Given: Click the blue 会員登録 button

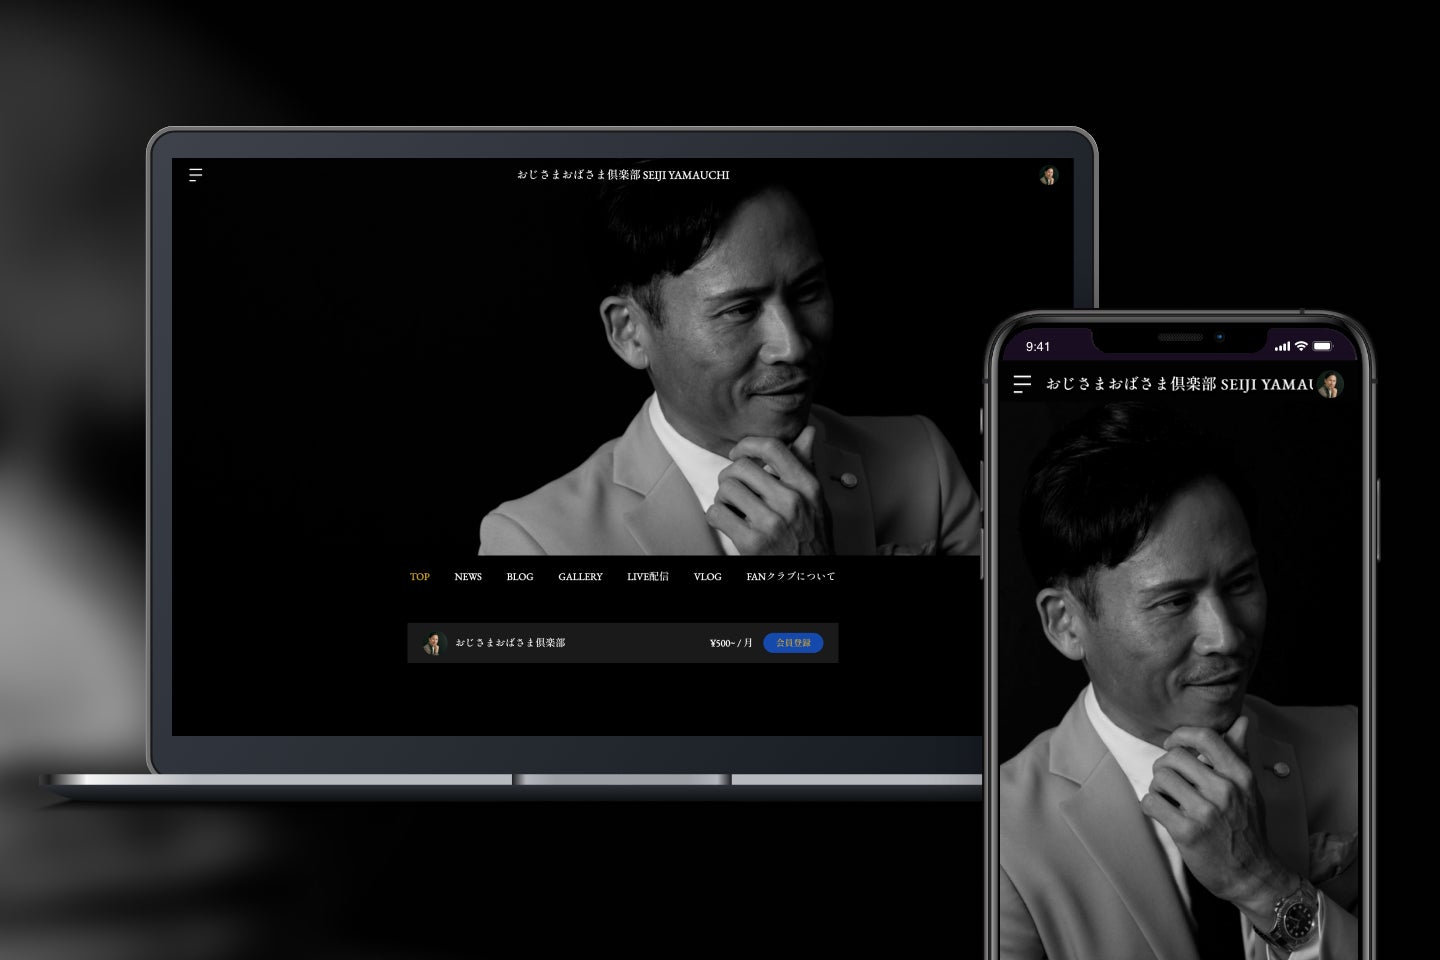Looking at the screenshot, I should coord(793,643).
